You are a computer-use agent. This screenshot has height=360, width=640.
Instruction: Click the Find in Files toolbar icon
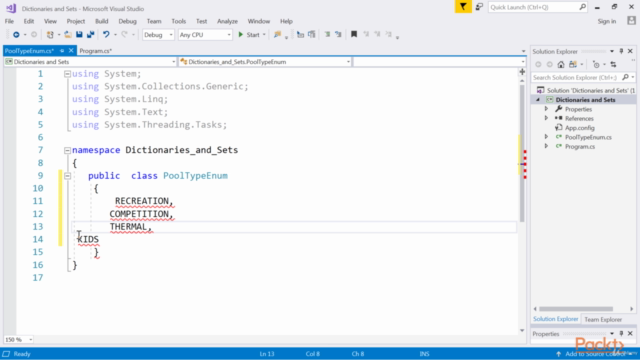tap(278, 35)
